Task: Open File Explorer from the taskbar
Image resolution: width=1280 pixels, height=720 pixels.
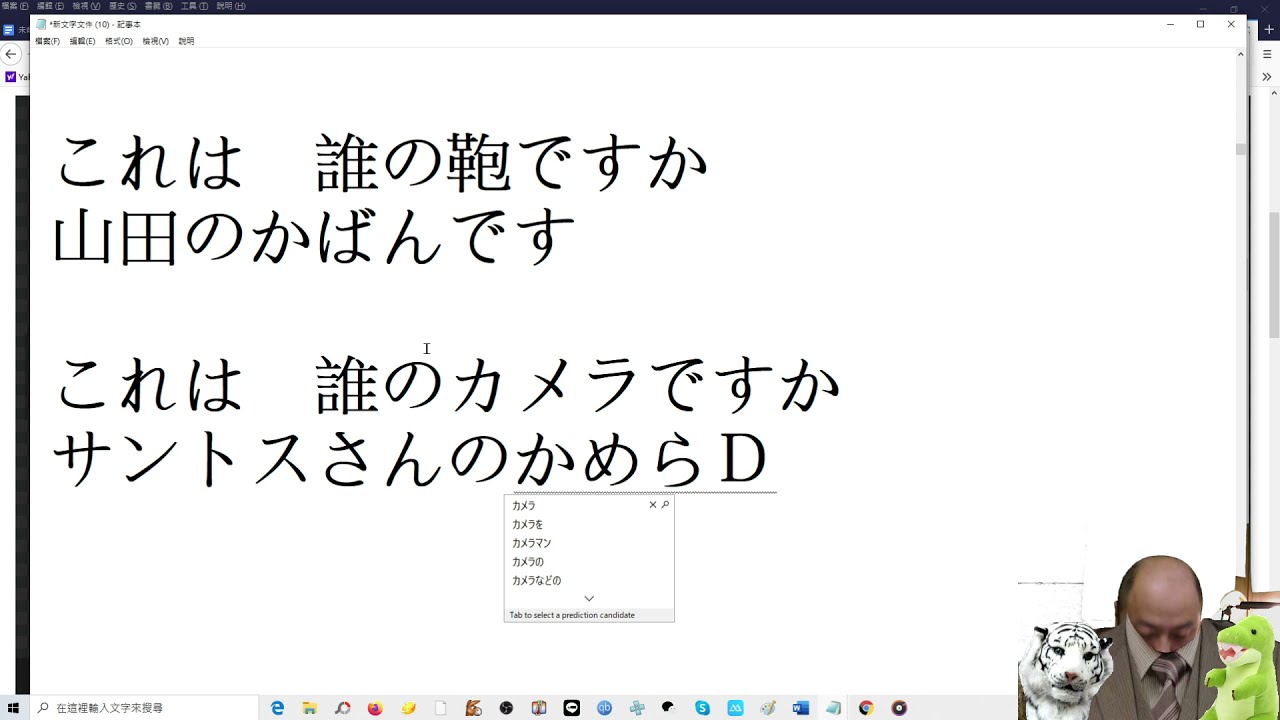Action: click(310, 708)
